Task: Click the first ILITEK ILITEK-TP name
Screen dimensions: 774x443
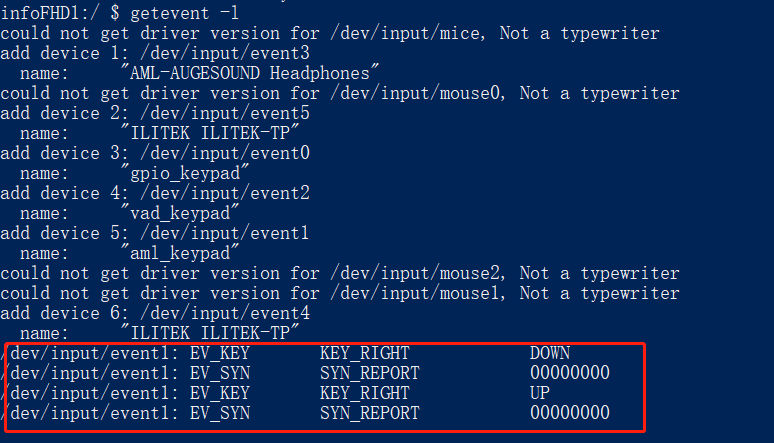Action: (210, 133)
